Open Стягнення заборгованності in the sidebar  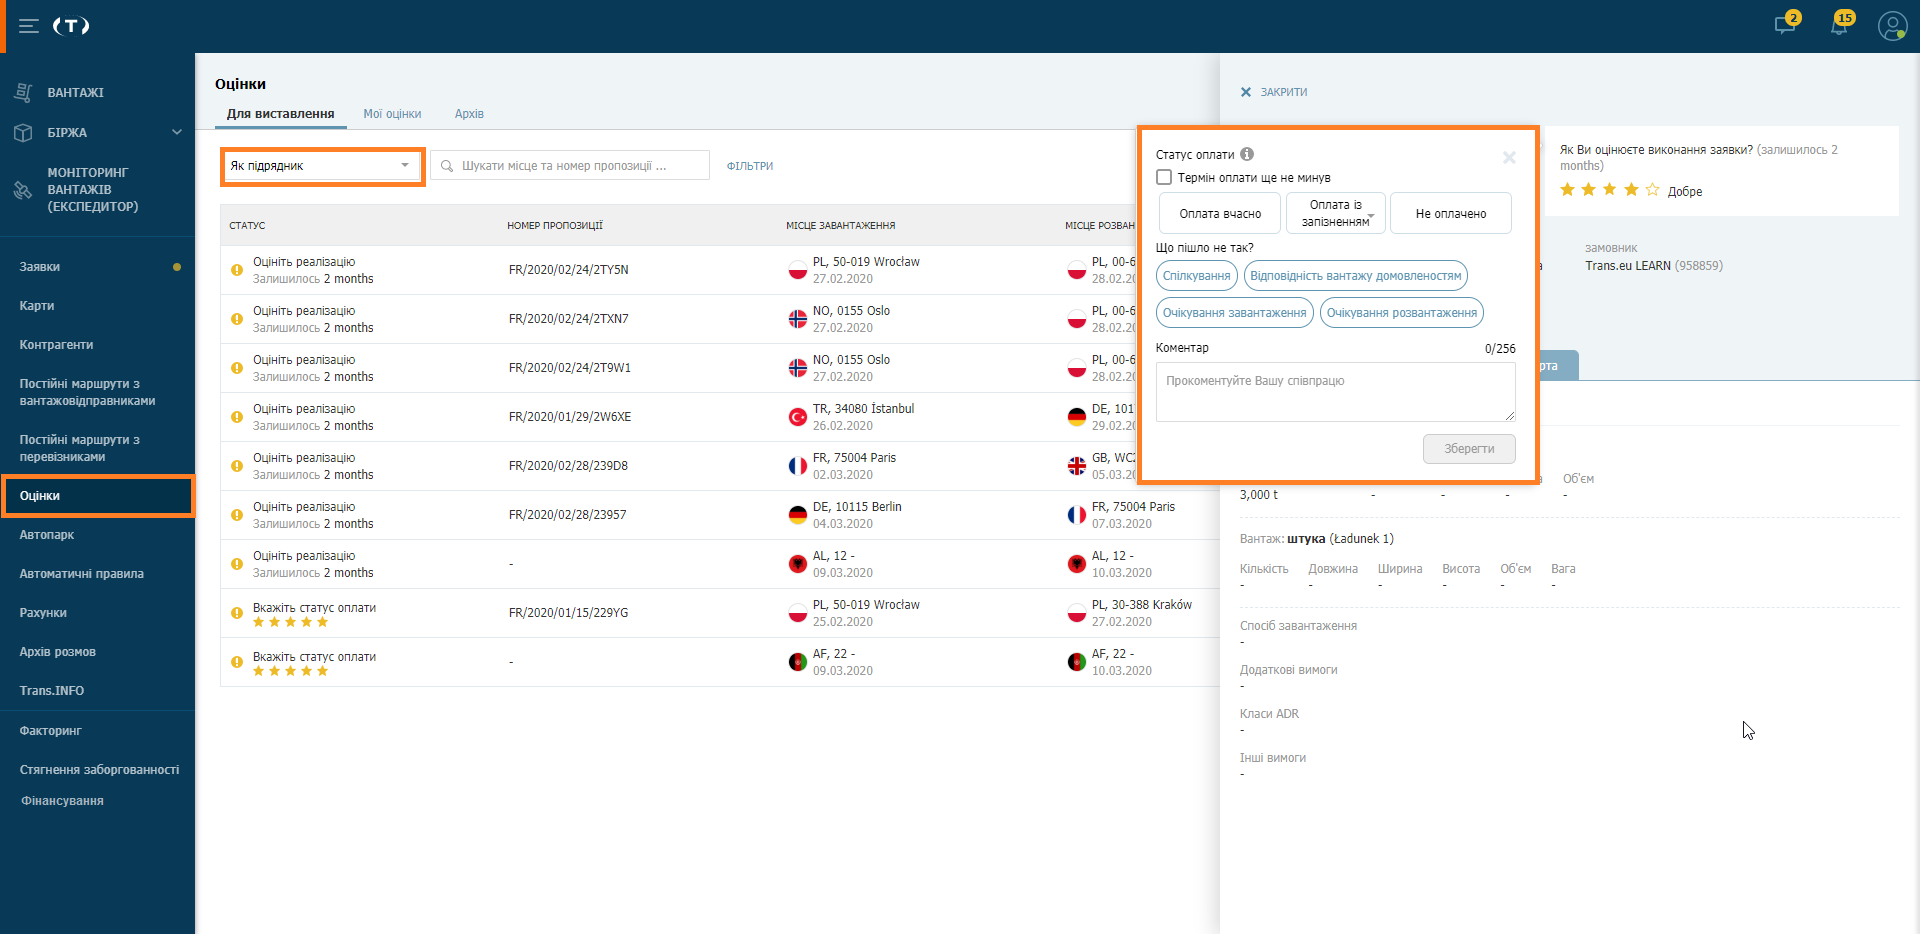(97, 770)
